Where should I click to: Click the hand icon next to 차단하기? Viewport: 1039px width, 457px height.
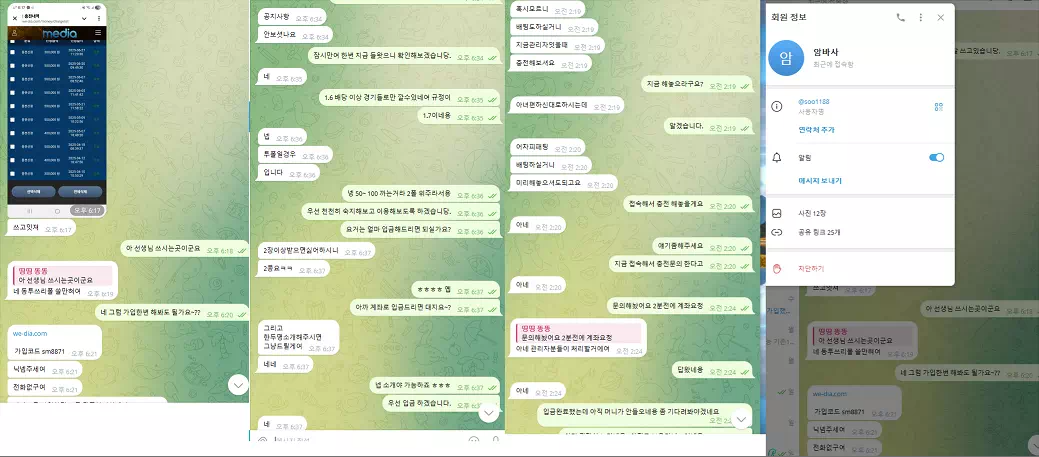click(777, 269)
